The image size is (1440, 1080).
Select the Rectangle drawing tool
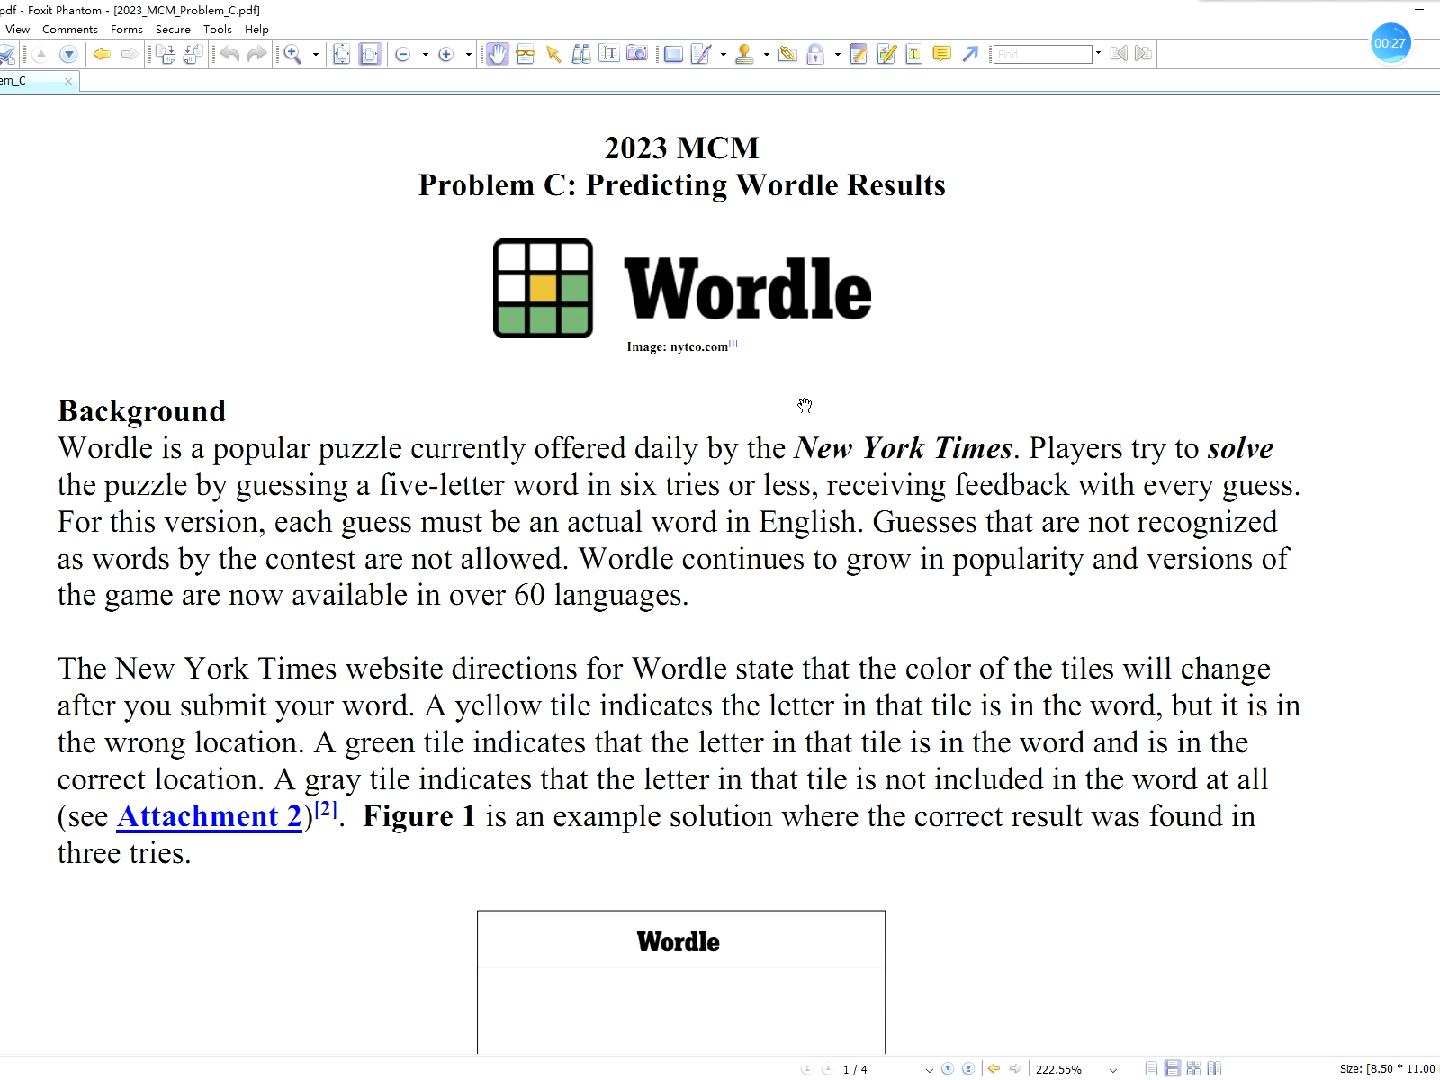(673, 54)
